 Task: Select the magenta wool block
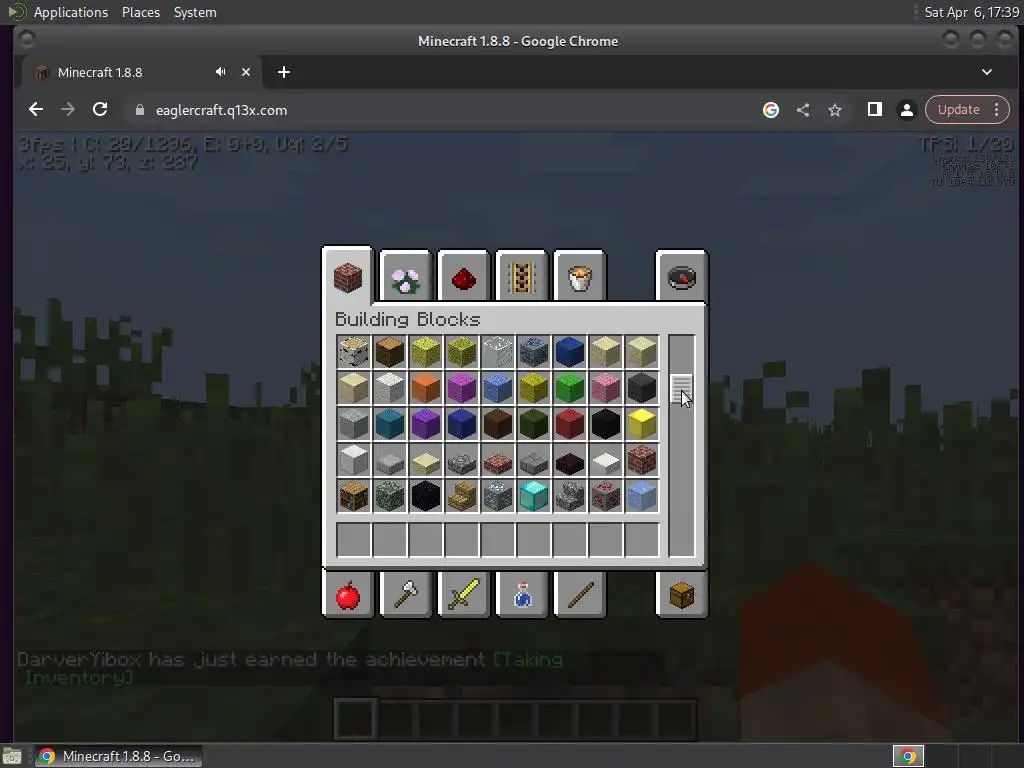pyautogui.click(x=462, y=388)
